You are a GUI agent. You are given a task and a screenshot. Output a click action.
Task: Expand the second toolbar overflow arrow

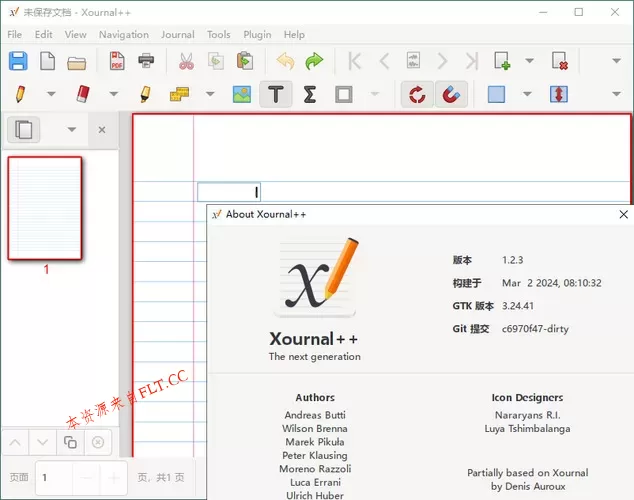point(616,94)
